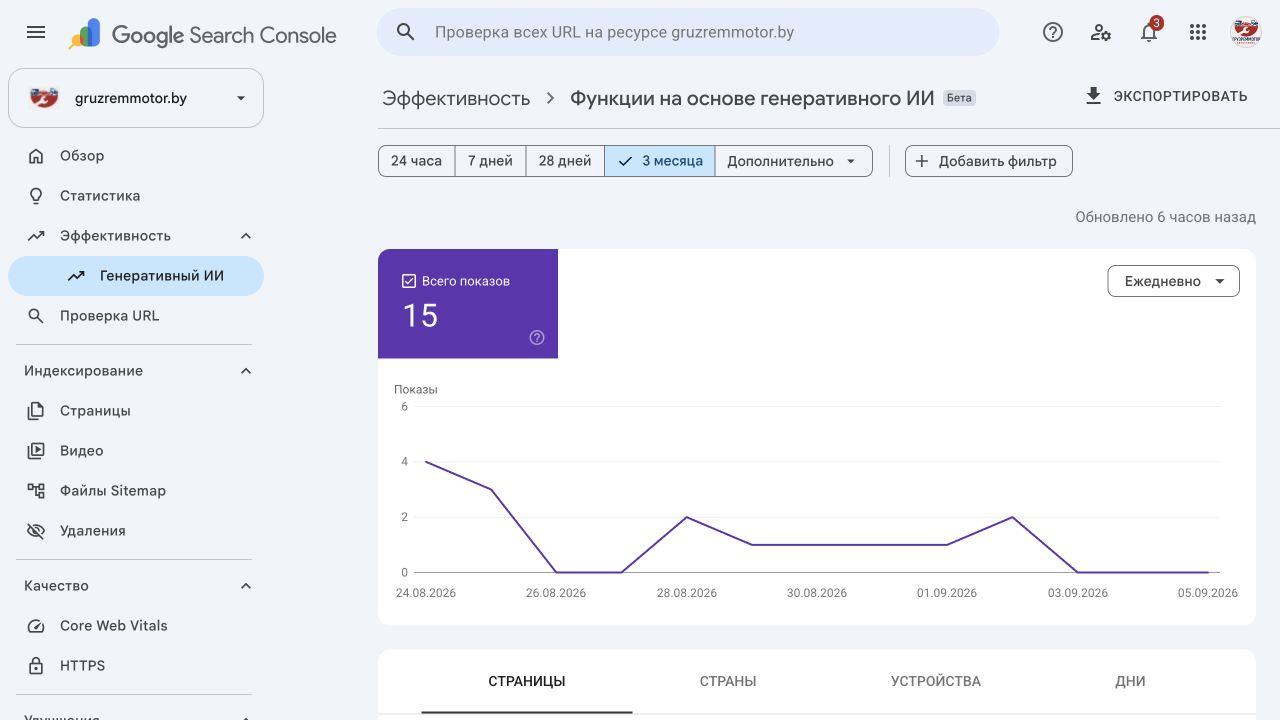This screenshot has width=1280, height=720.
Task: Click the chart line peak at 24.08.2026
Action: [x=426, y=462]
